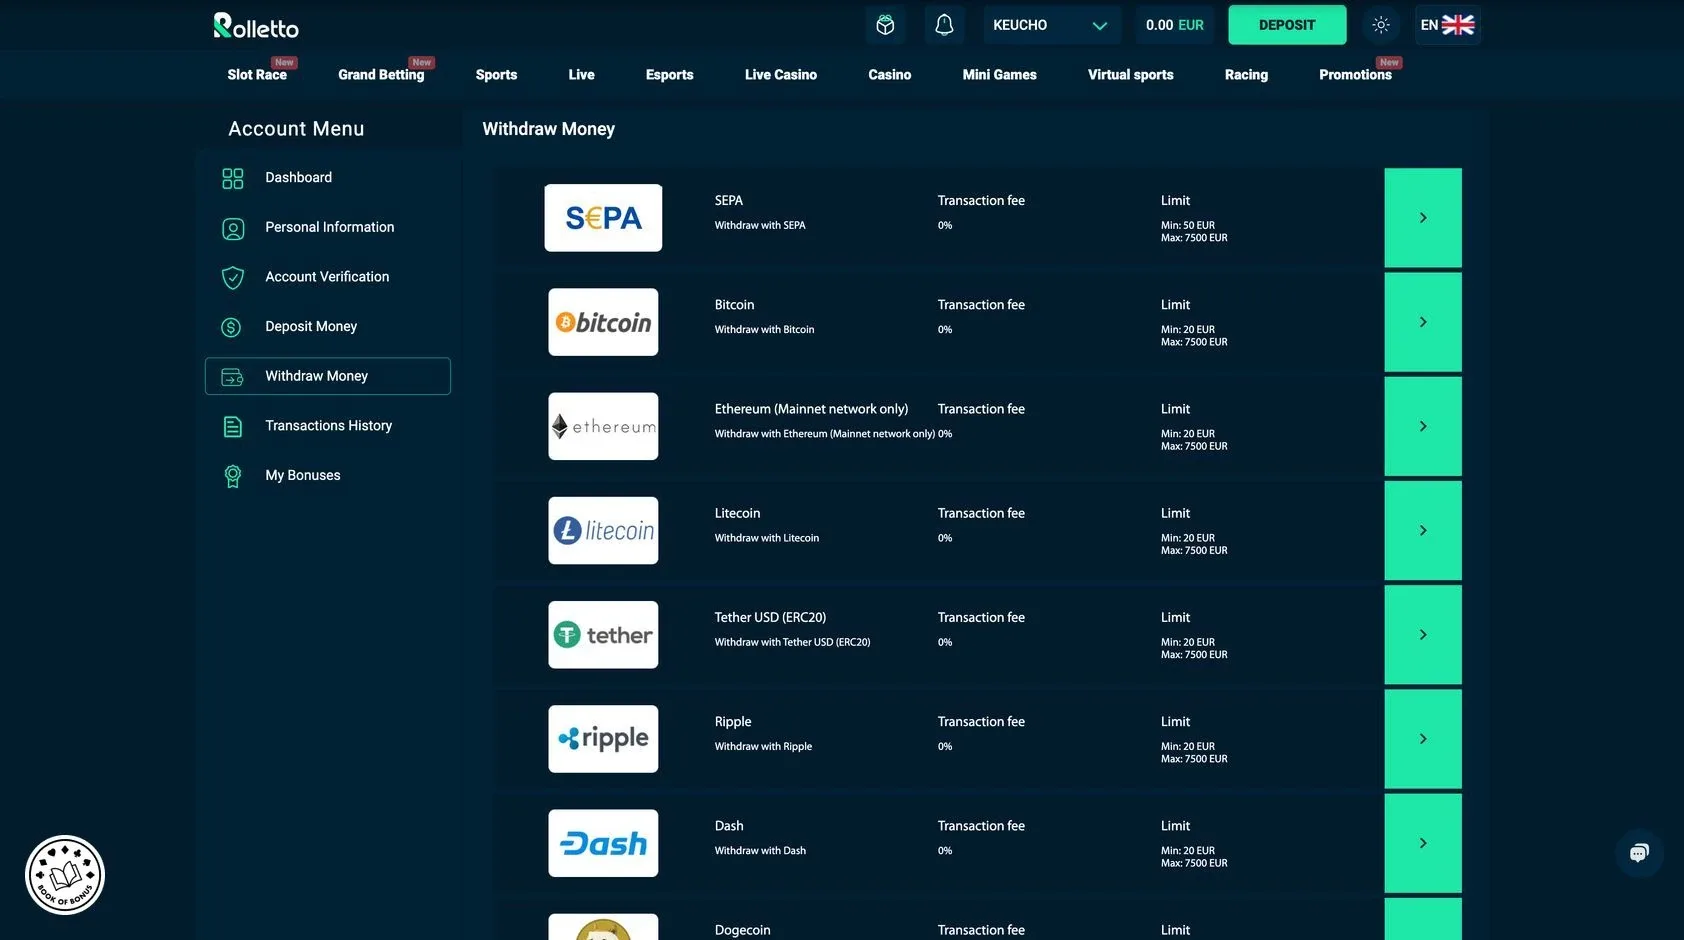Click the Ripple logo
Screen dimensions: 1684x940
(x=603, y=739)
